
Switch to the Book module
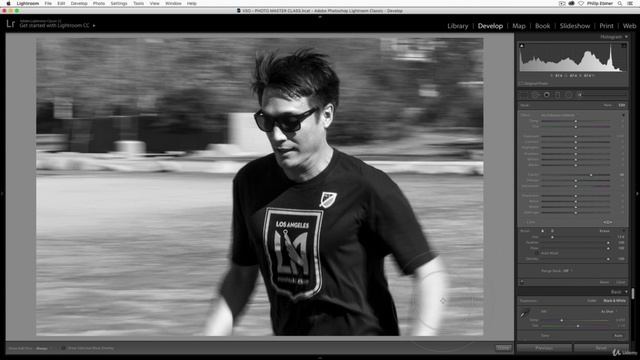542,26
